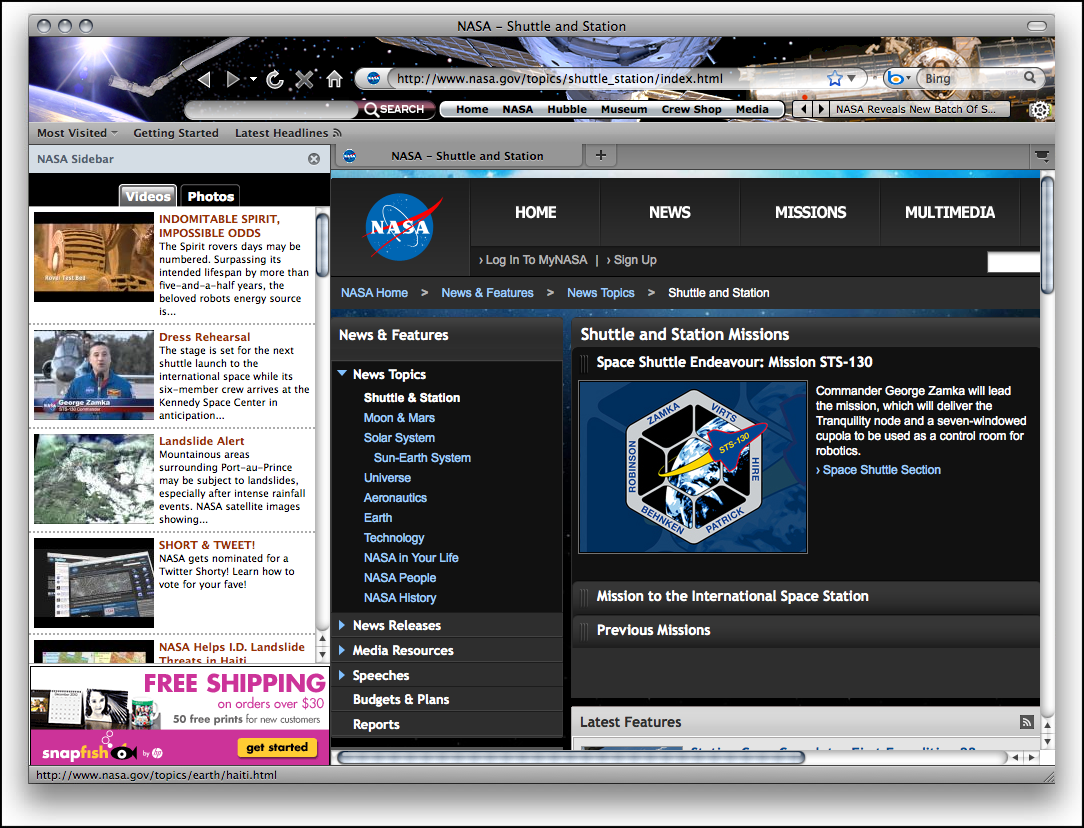
Task: Go to the News Topics breadcrumb
Action: click(x=600, y=293)
